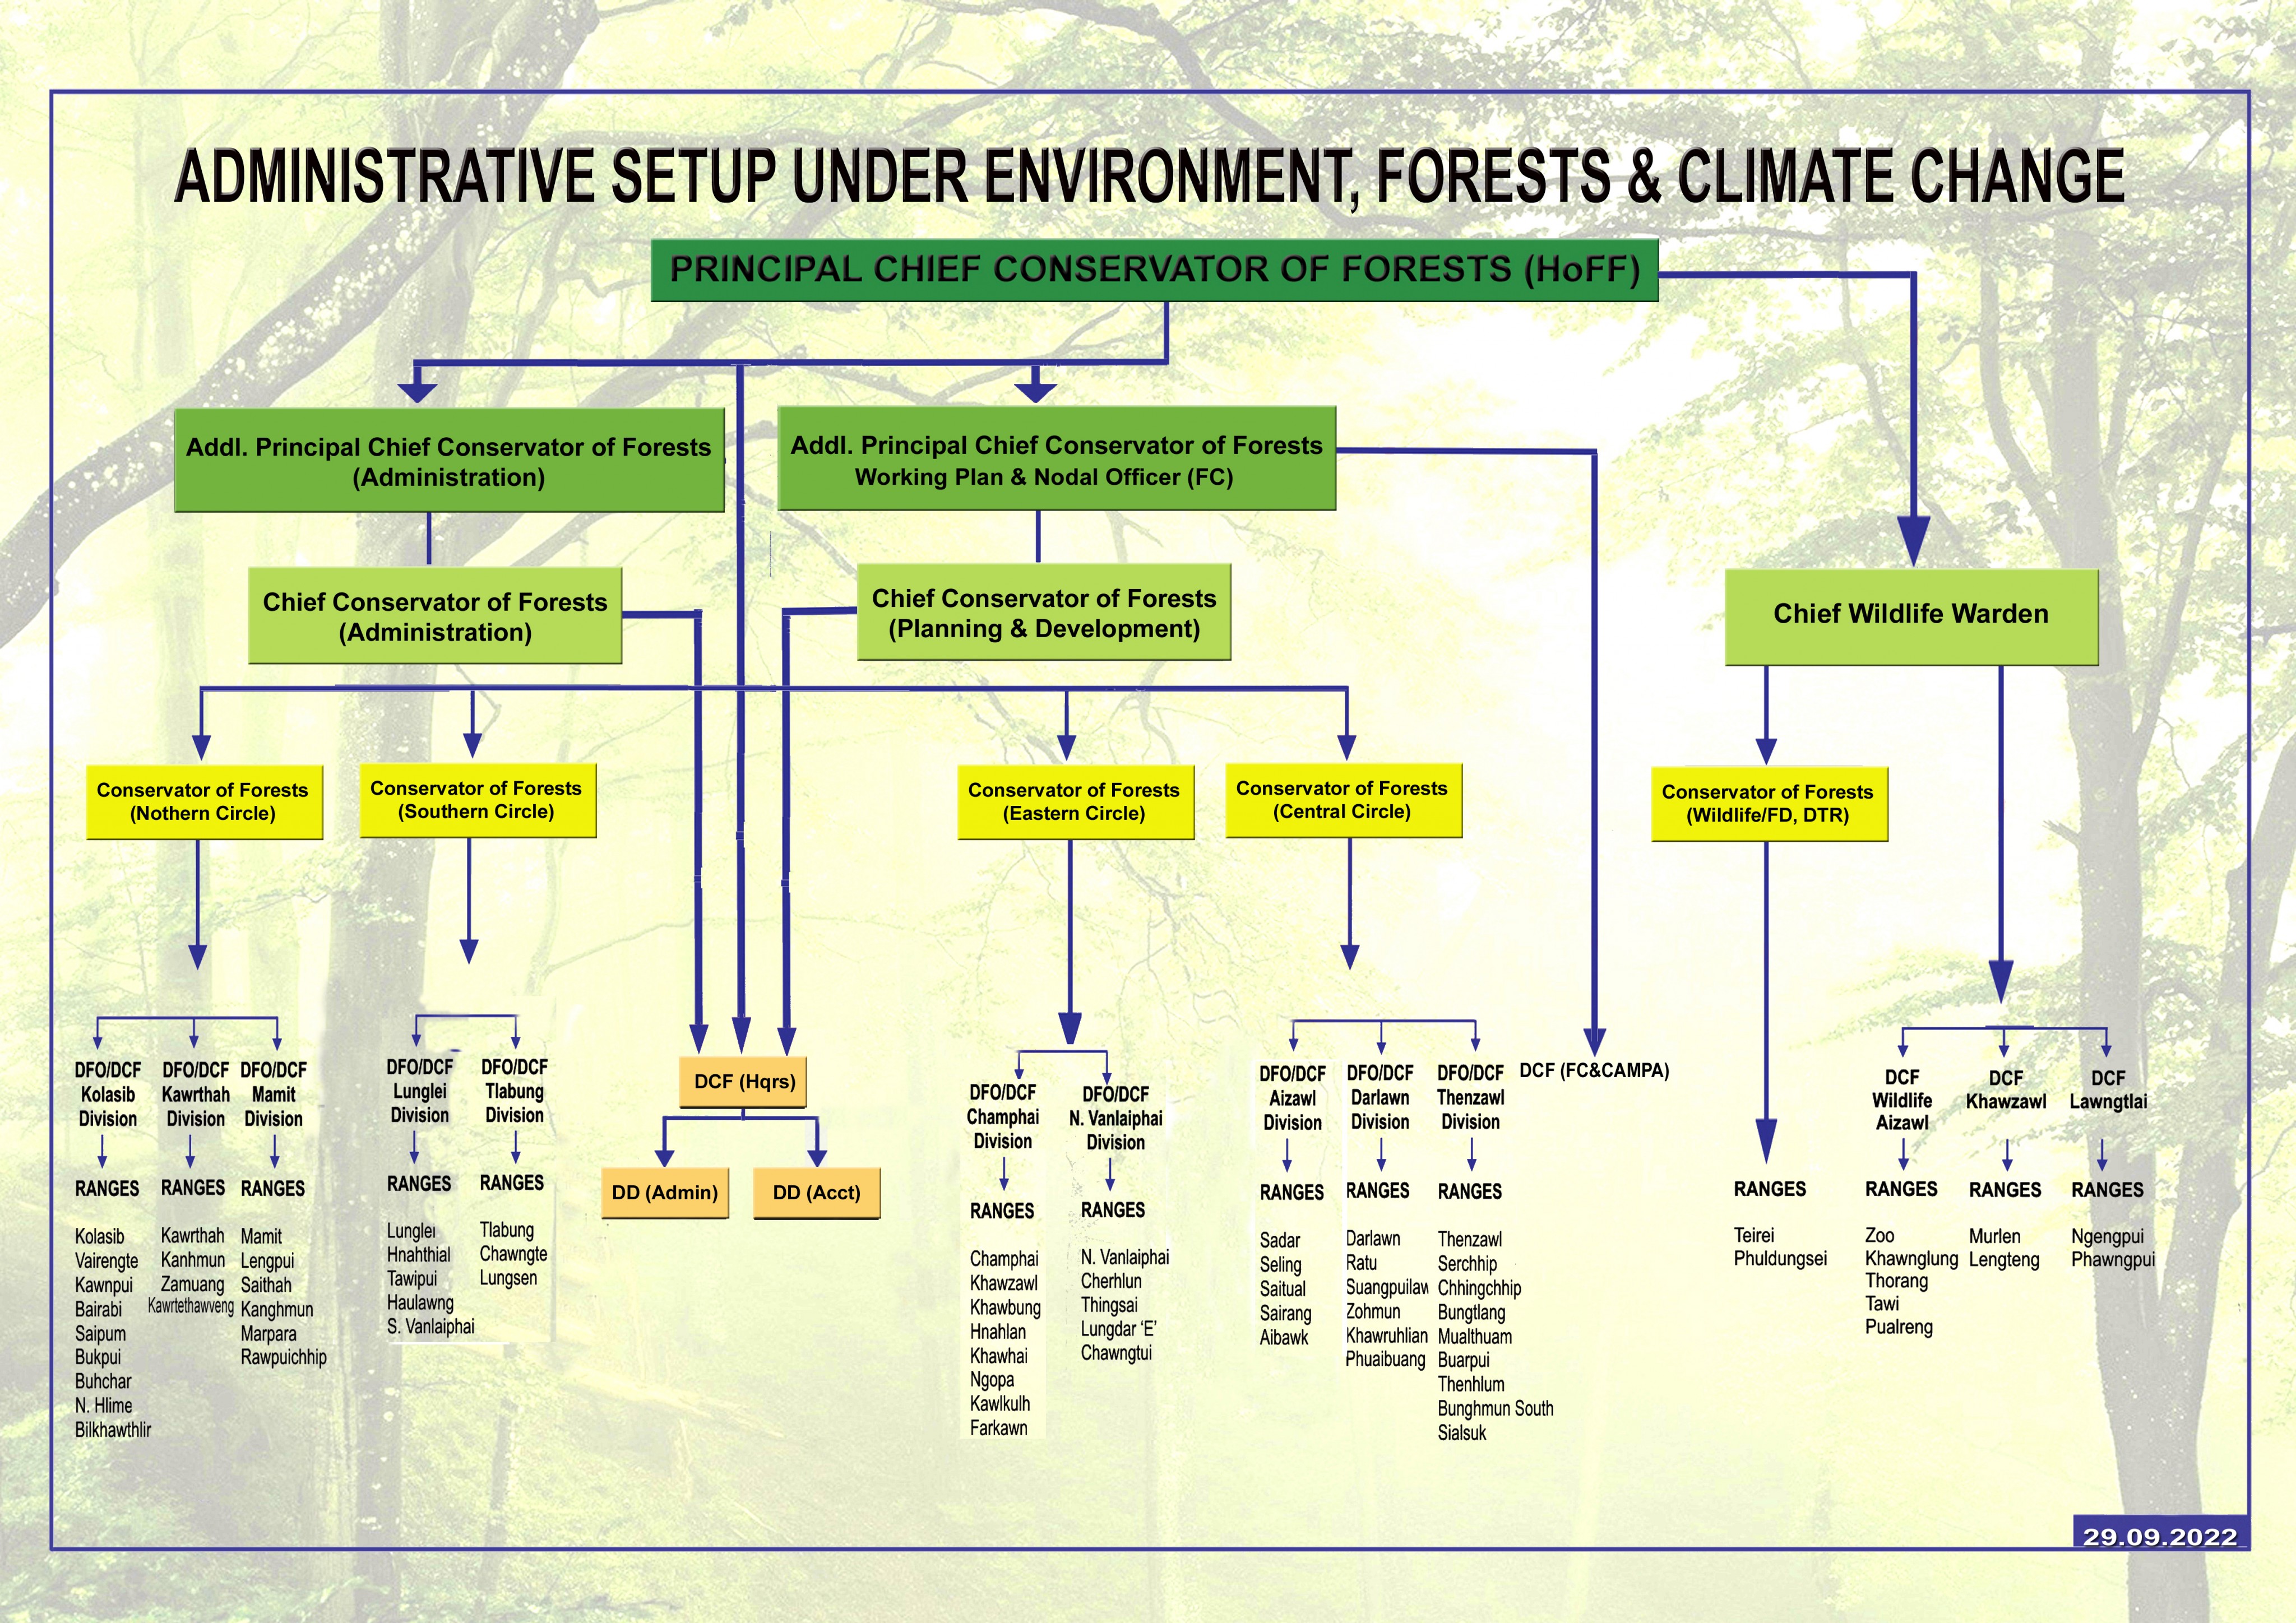Click the Lengteng range entry
Image resolution: width=2296 pixels, height=1623 pixels.
[x=2004, y=1260]
